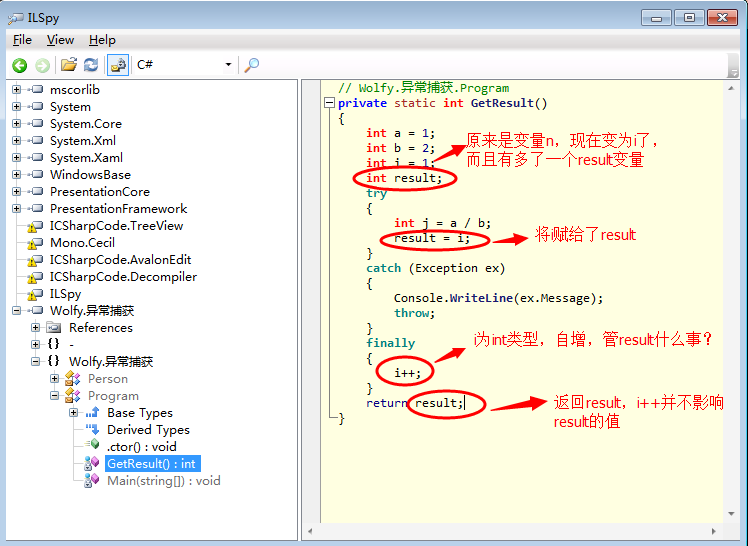The image size is (748, 546).
Task: Select the WindowsBase tree item
Action: [90, 175]
